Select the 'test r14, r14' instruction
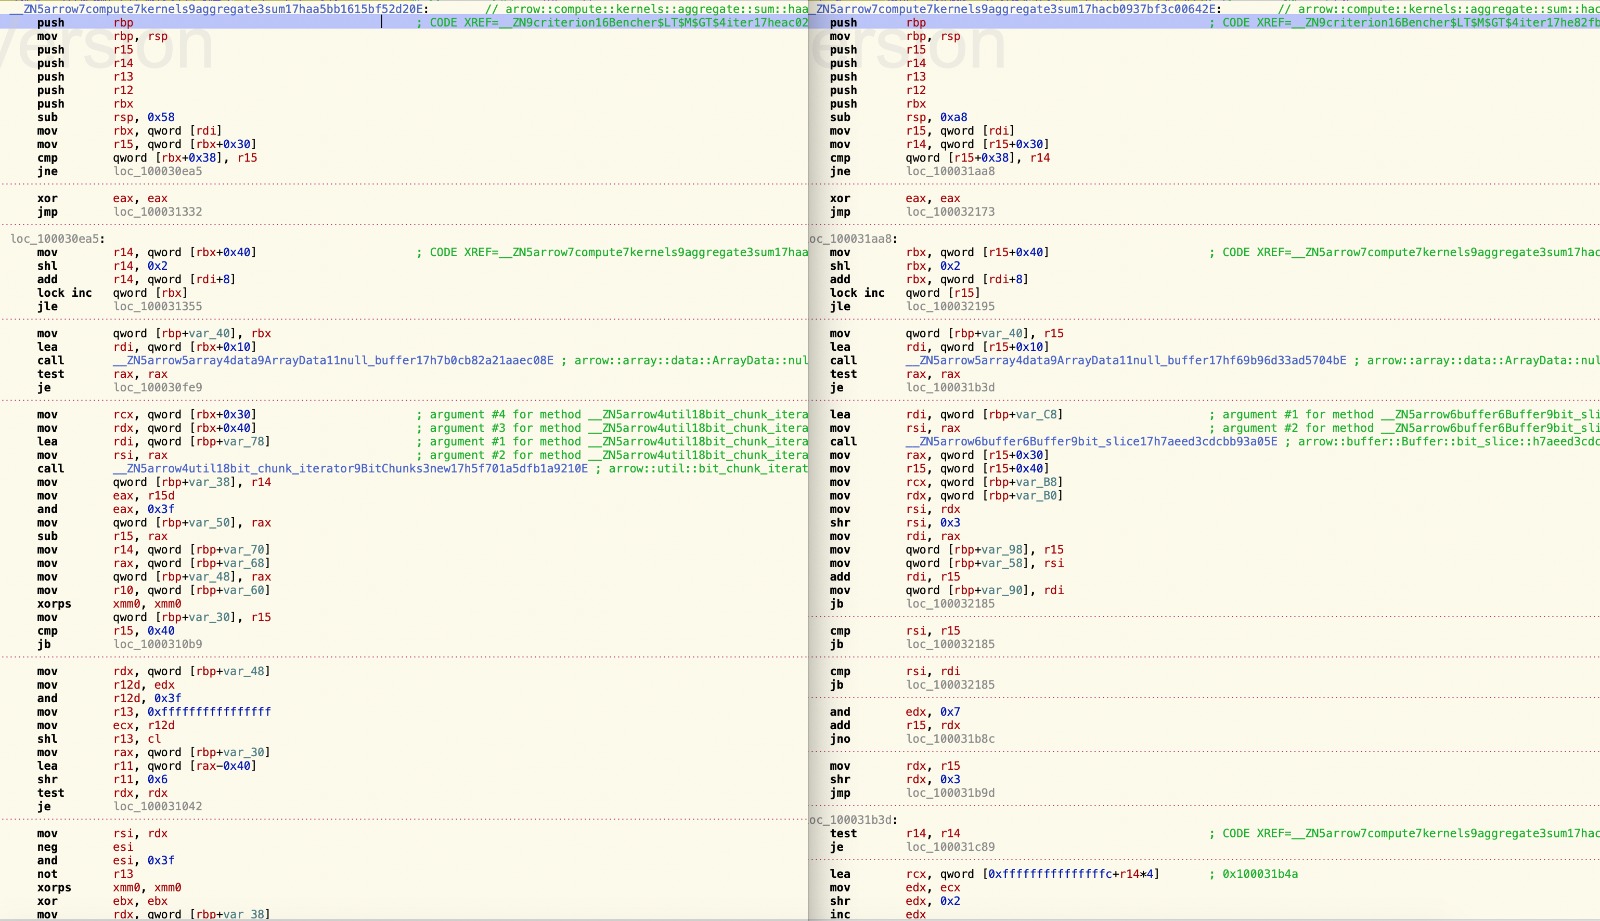 click(x=895, y=834)
